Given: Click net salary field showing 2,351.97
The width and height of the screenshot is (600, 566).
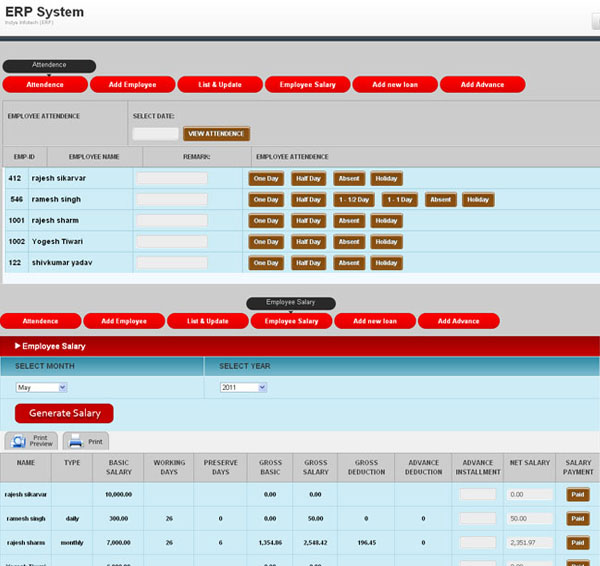Looking at the screenshot, I should pos(530,543).
